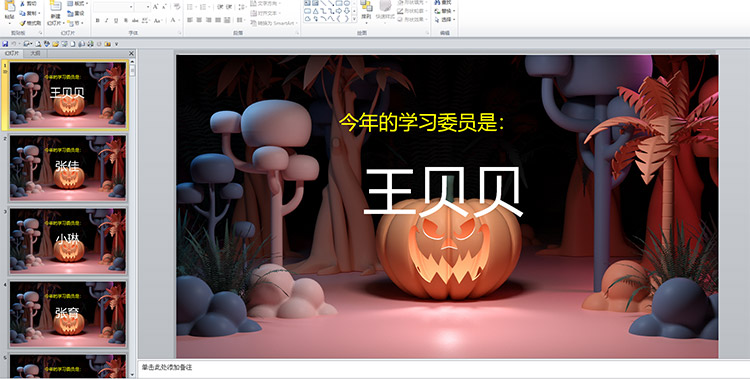The height and width of the screenshot is (379, 750).
Task: Select the slide 3 thumbnail 小琳
Action: point(68,241)
